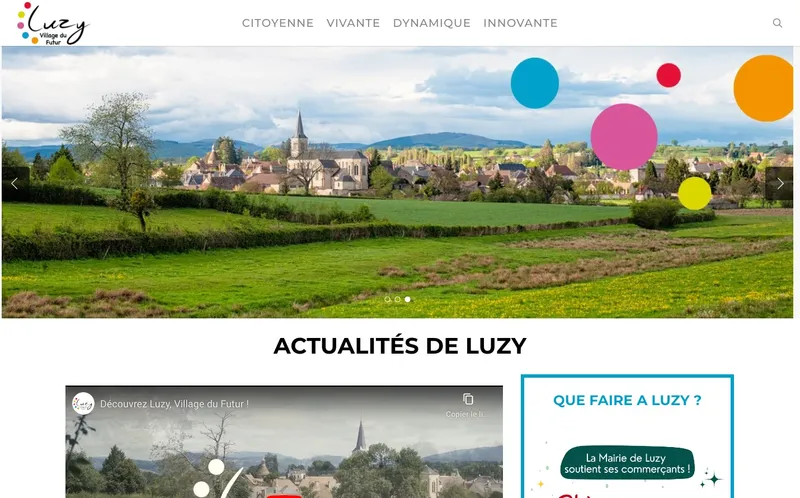Click the copy link icon on video

[468, 399]
